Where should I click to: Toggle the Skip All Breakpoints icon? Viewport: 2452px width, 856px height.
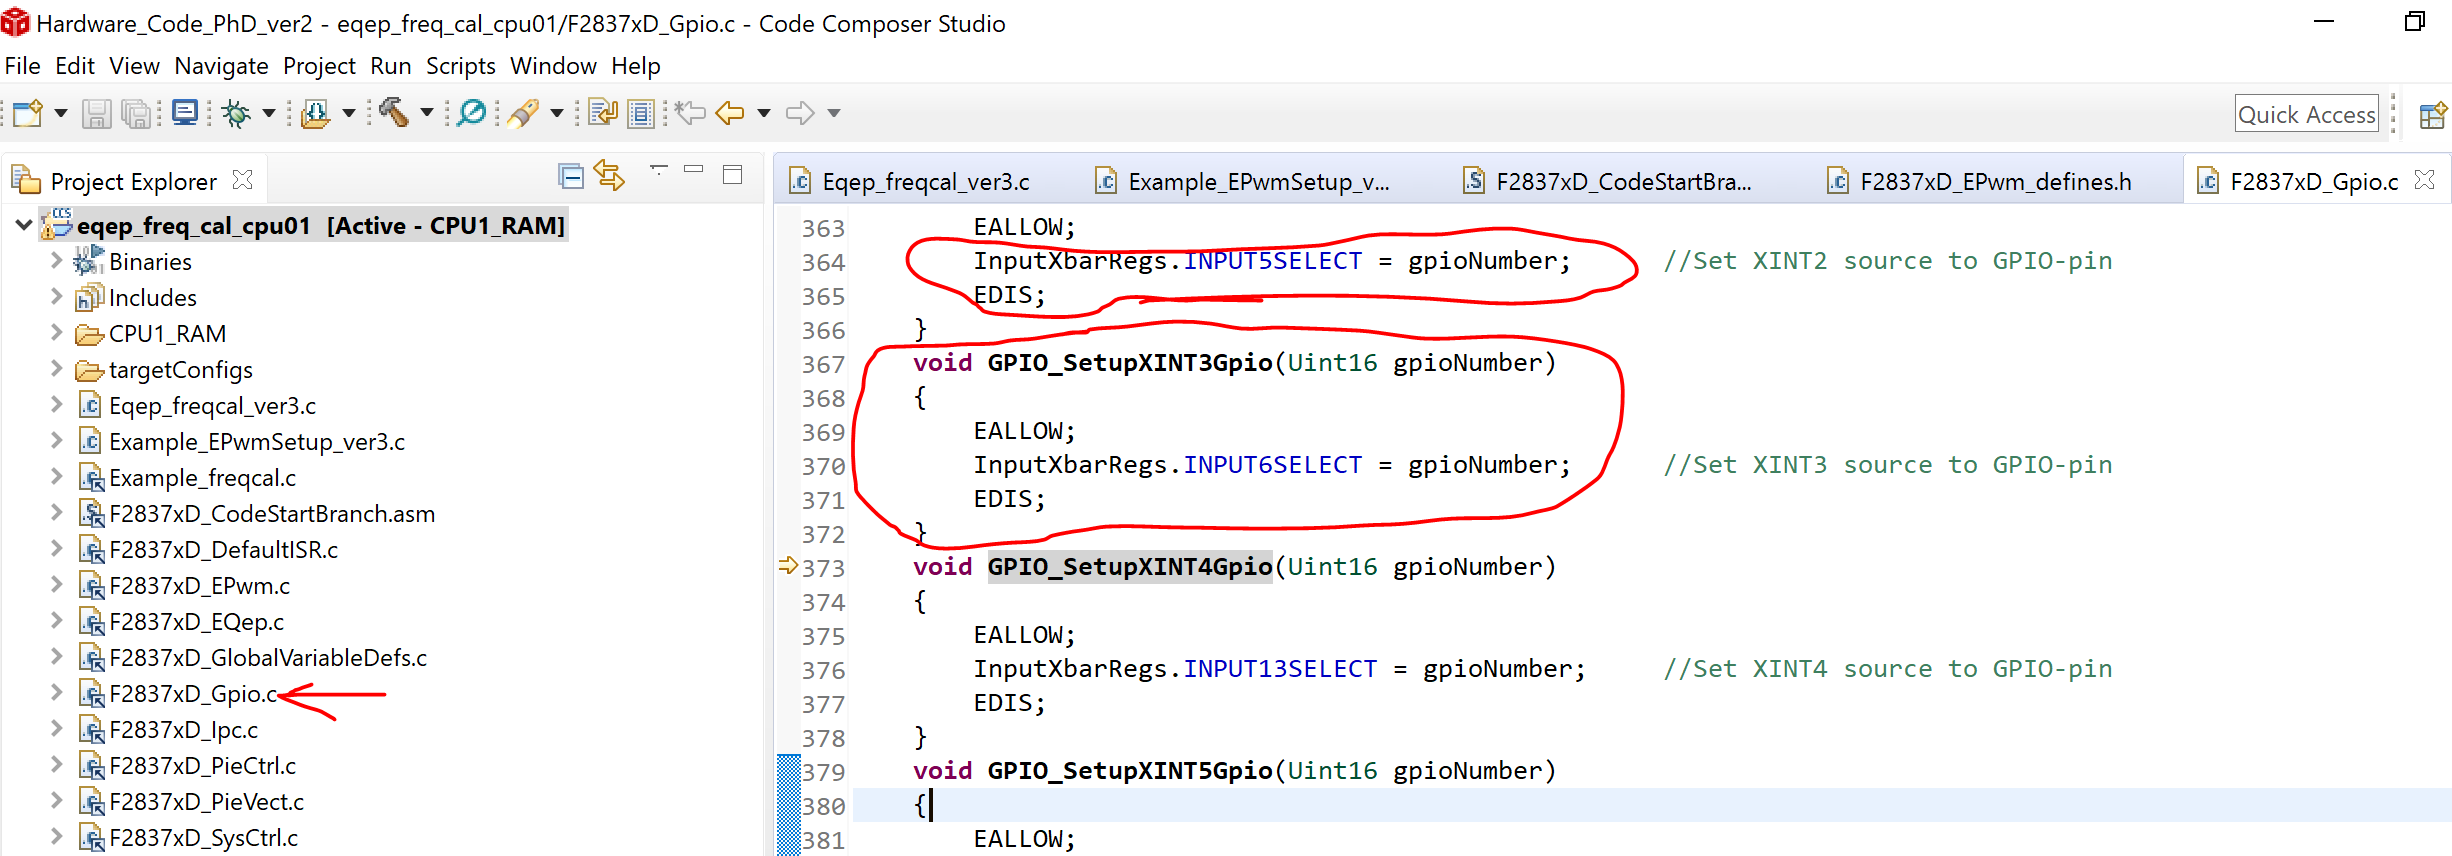[471, 113]
